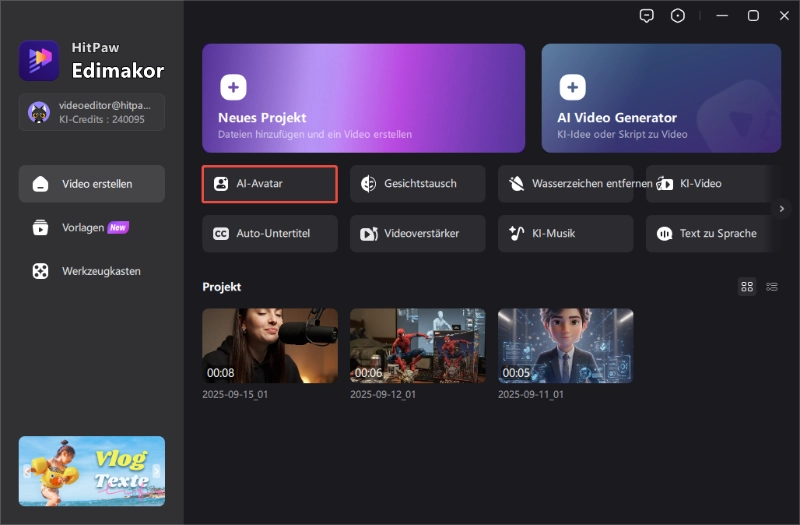800x525 pixels.
Task: Click the HitPaw Edimakor logo icon
Action: [39, 60]
